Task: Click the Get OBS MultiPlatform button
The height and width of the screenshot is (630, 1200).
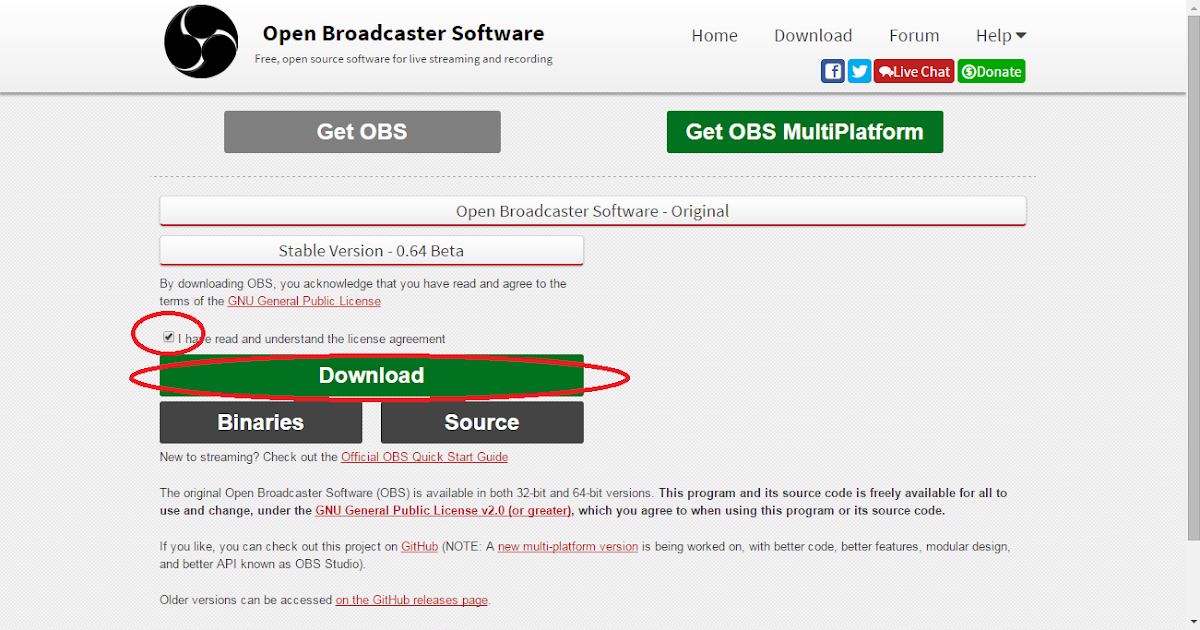Action: 804,131
